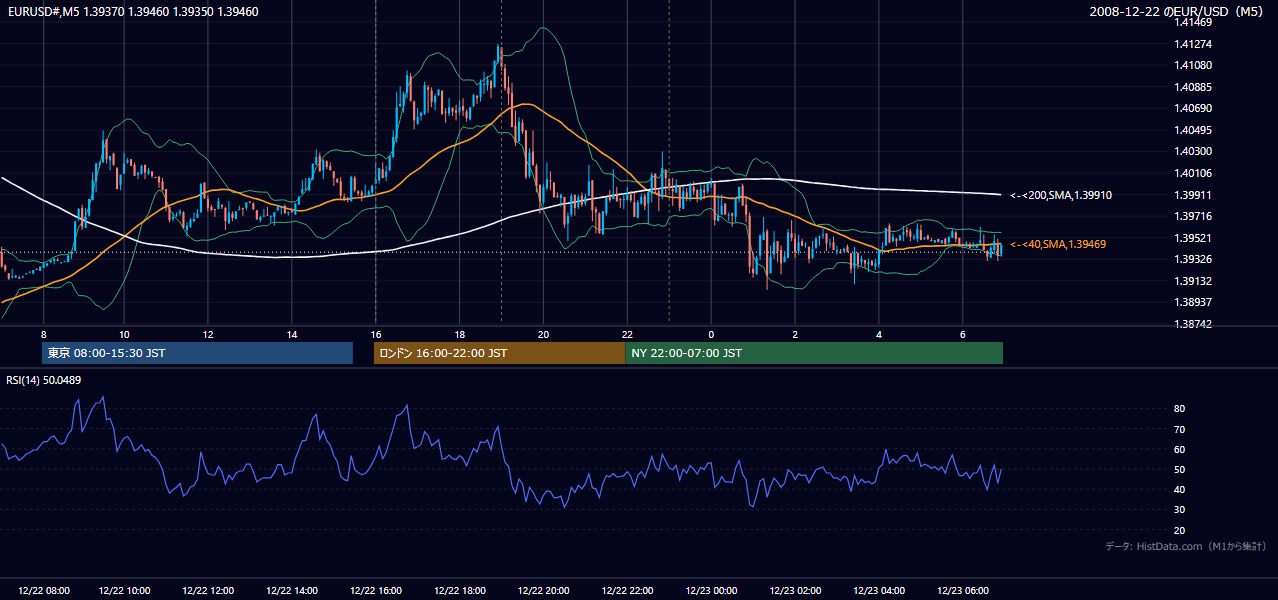Screen dimensions: 1278x600
Task: Click the London 16:00-22:00 JST session bar
Action: pos(499,353)
